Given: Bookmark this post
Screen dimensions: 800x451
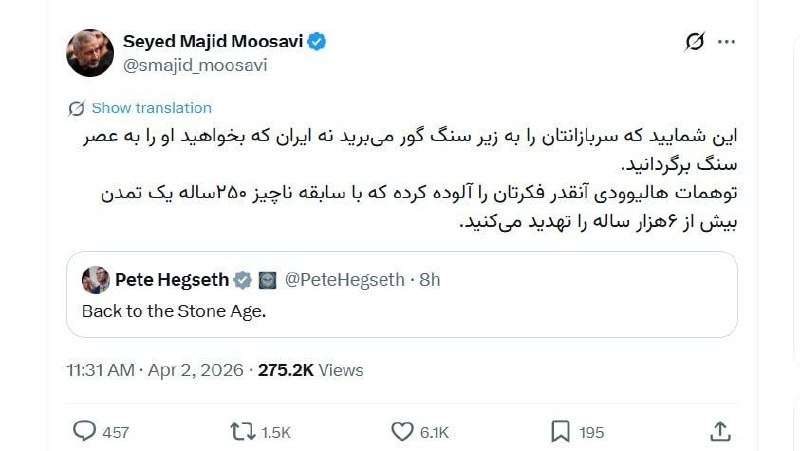Looking at the screenshot, I should [561, 431].
